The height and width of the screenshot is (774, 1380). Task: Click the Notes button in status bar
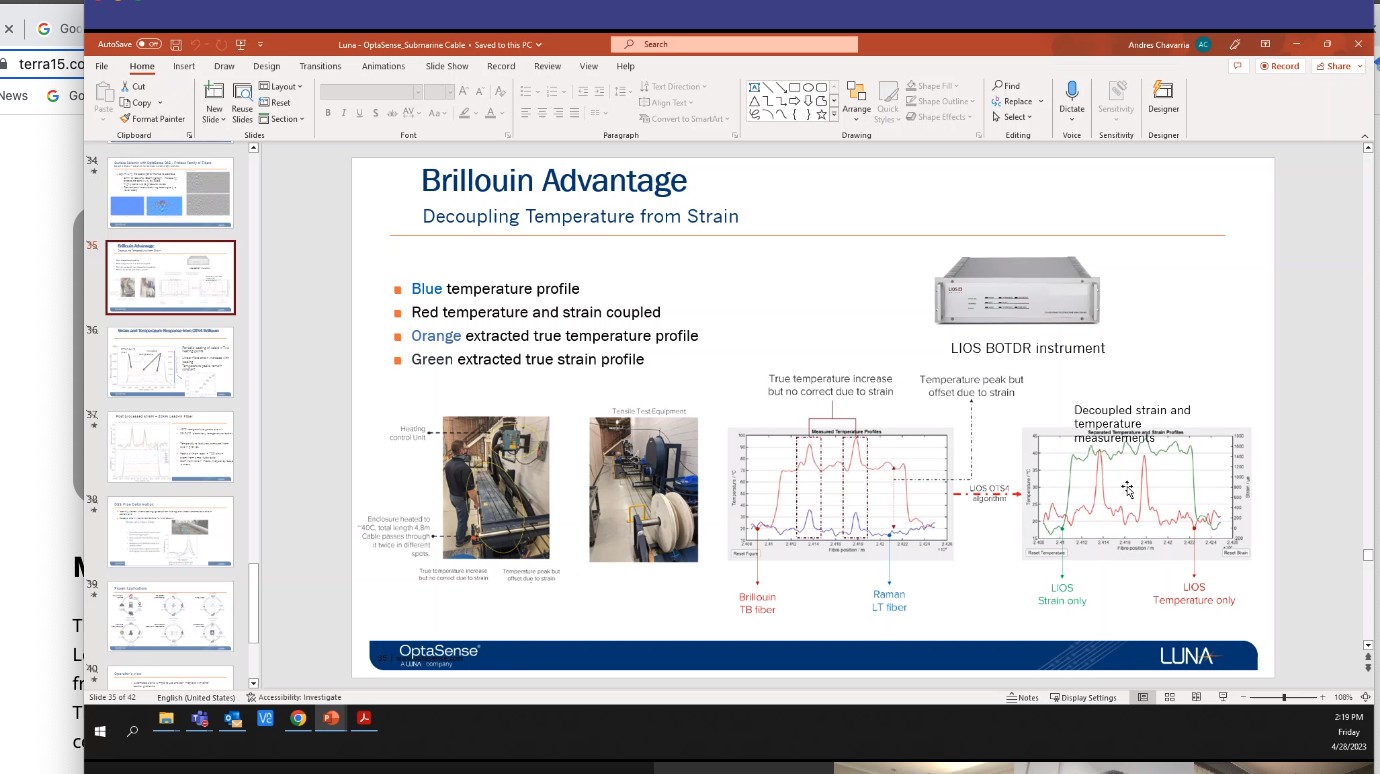1023,697
